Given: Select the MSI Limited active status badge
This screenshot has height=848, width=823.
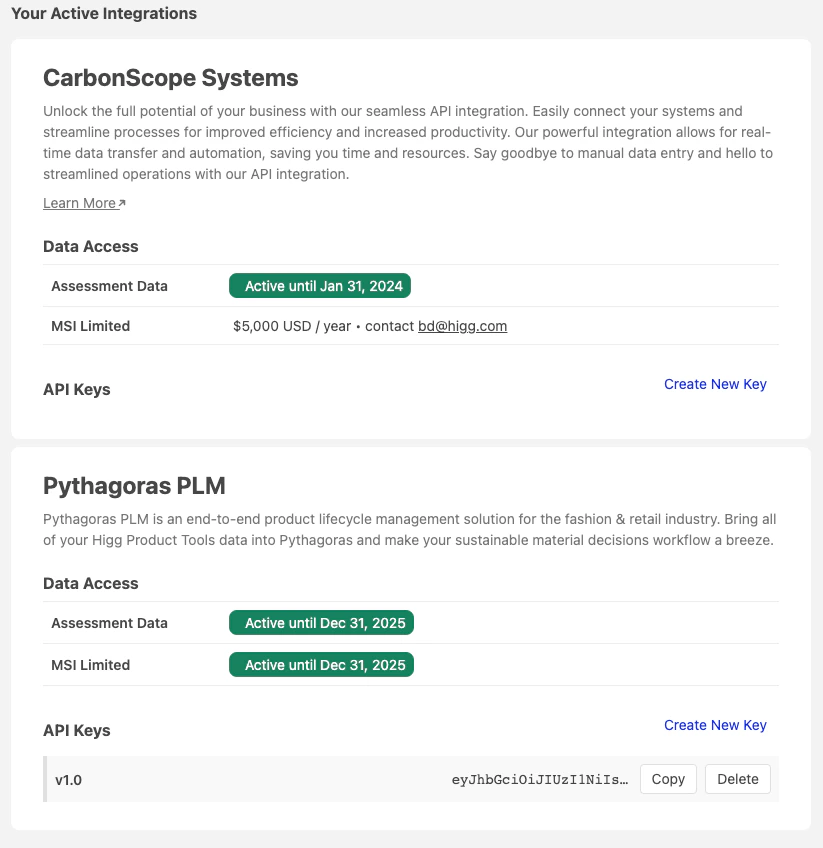Looking at the screenshot, I should coord(321,664).
